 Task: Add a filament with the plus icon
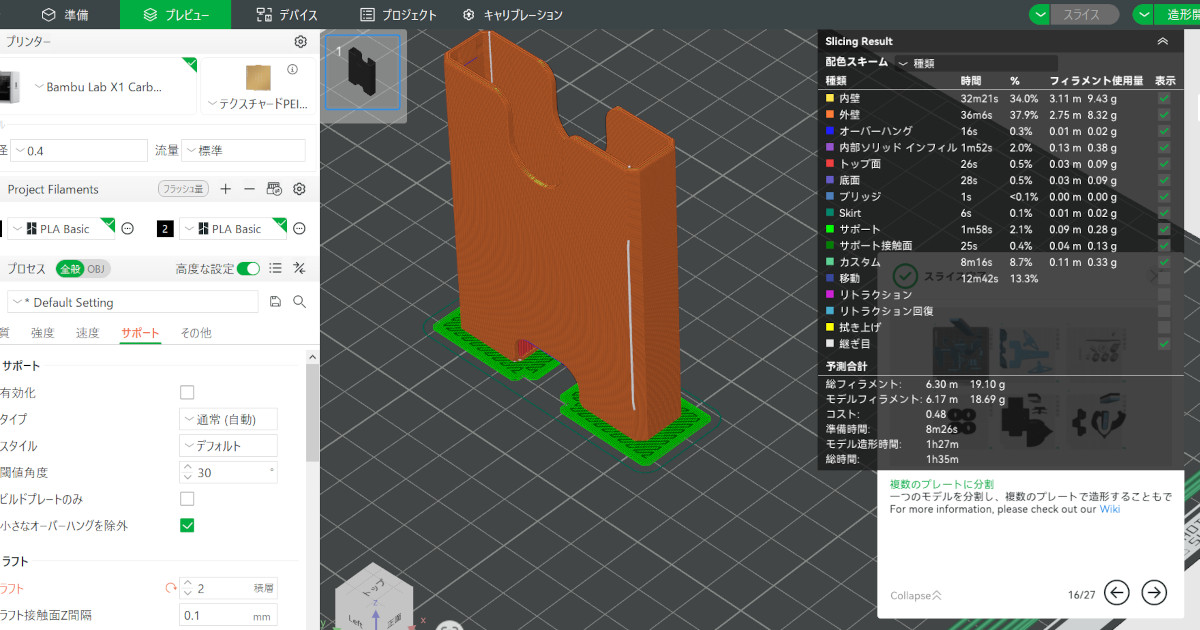click(226, 189)
